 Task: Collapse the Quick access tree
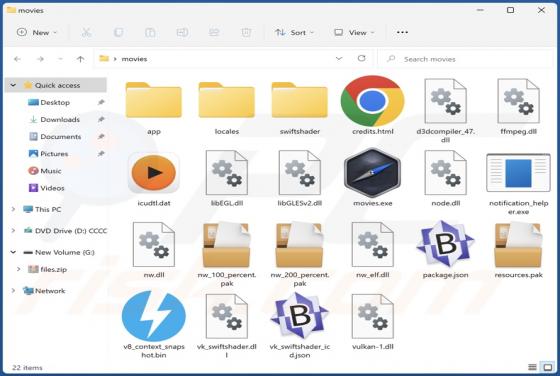coord(13,85)
